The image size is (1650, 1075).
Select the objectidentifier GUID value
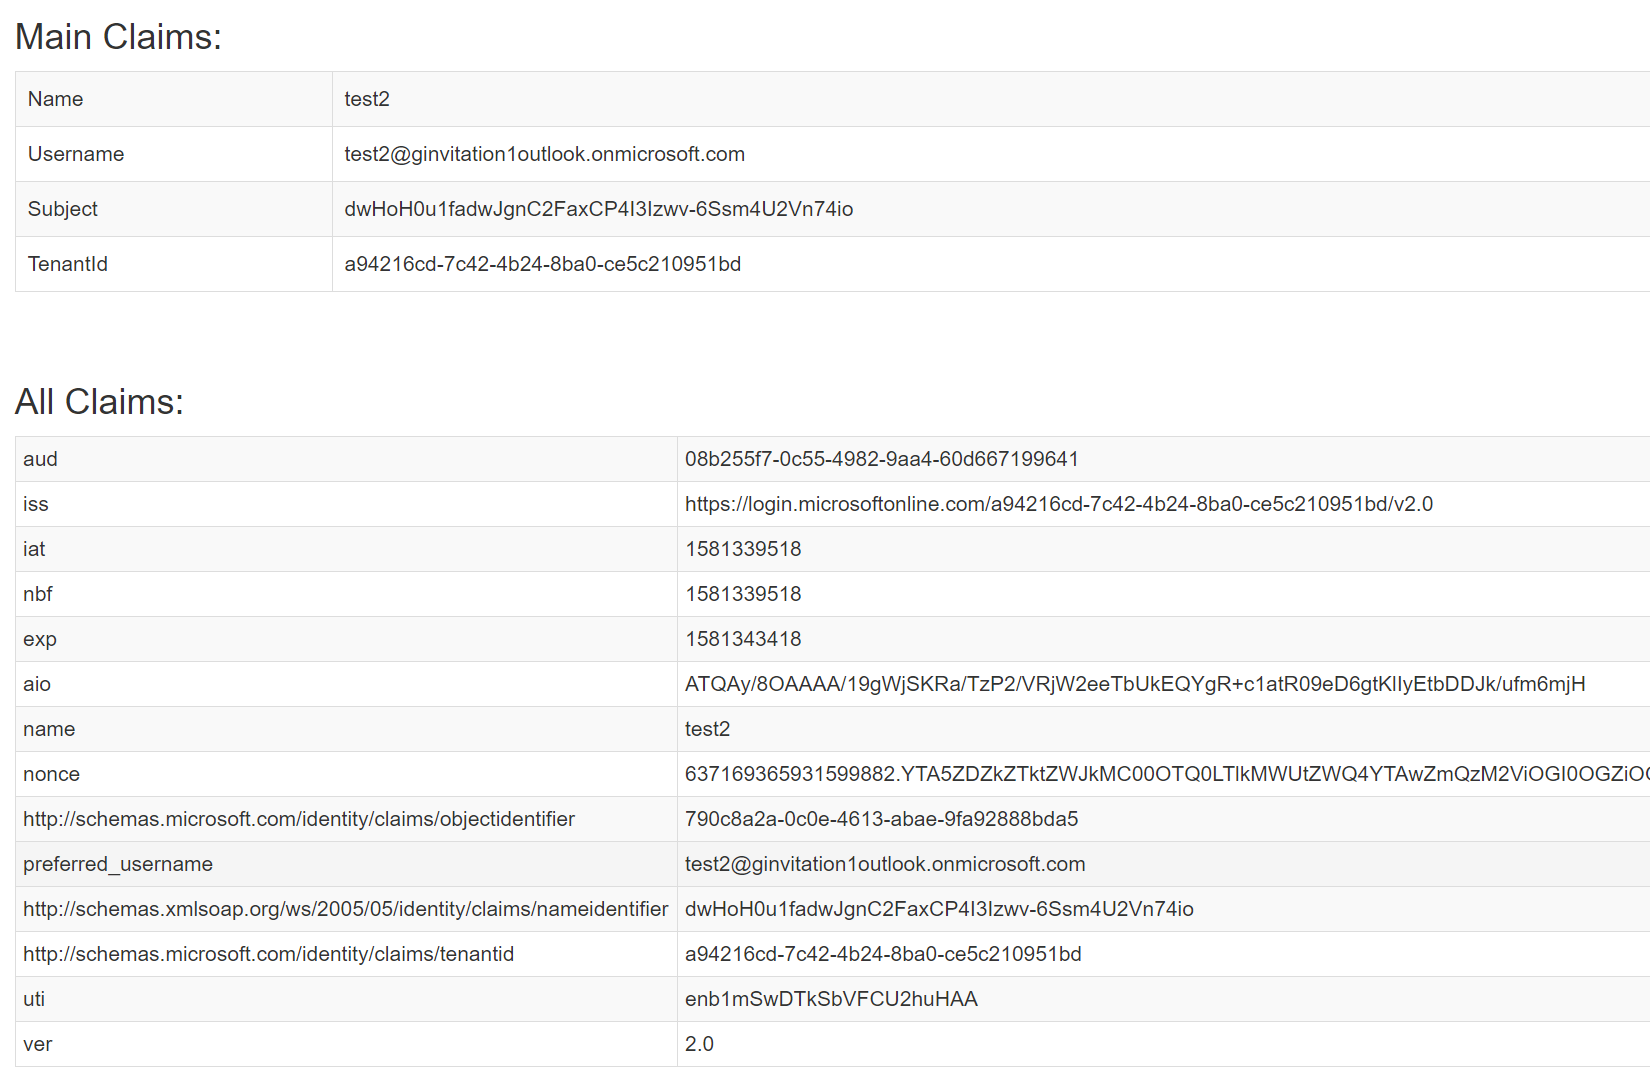[x=881, y=819]
